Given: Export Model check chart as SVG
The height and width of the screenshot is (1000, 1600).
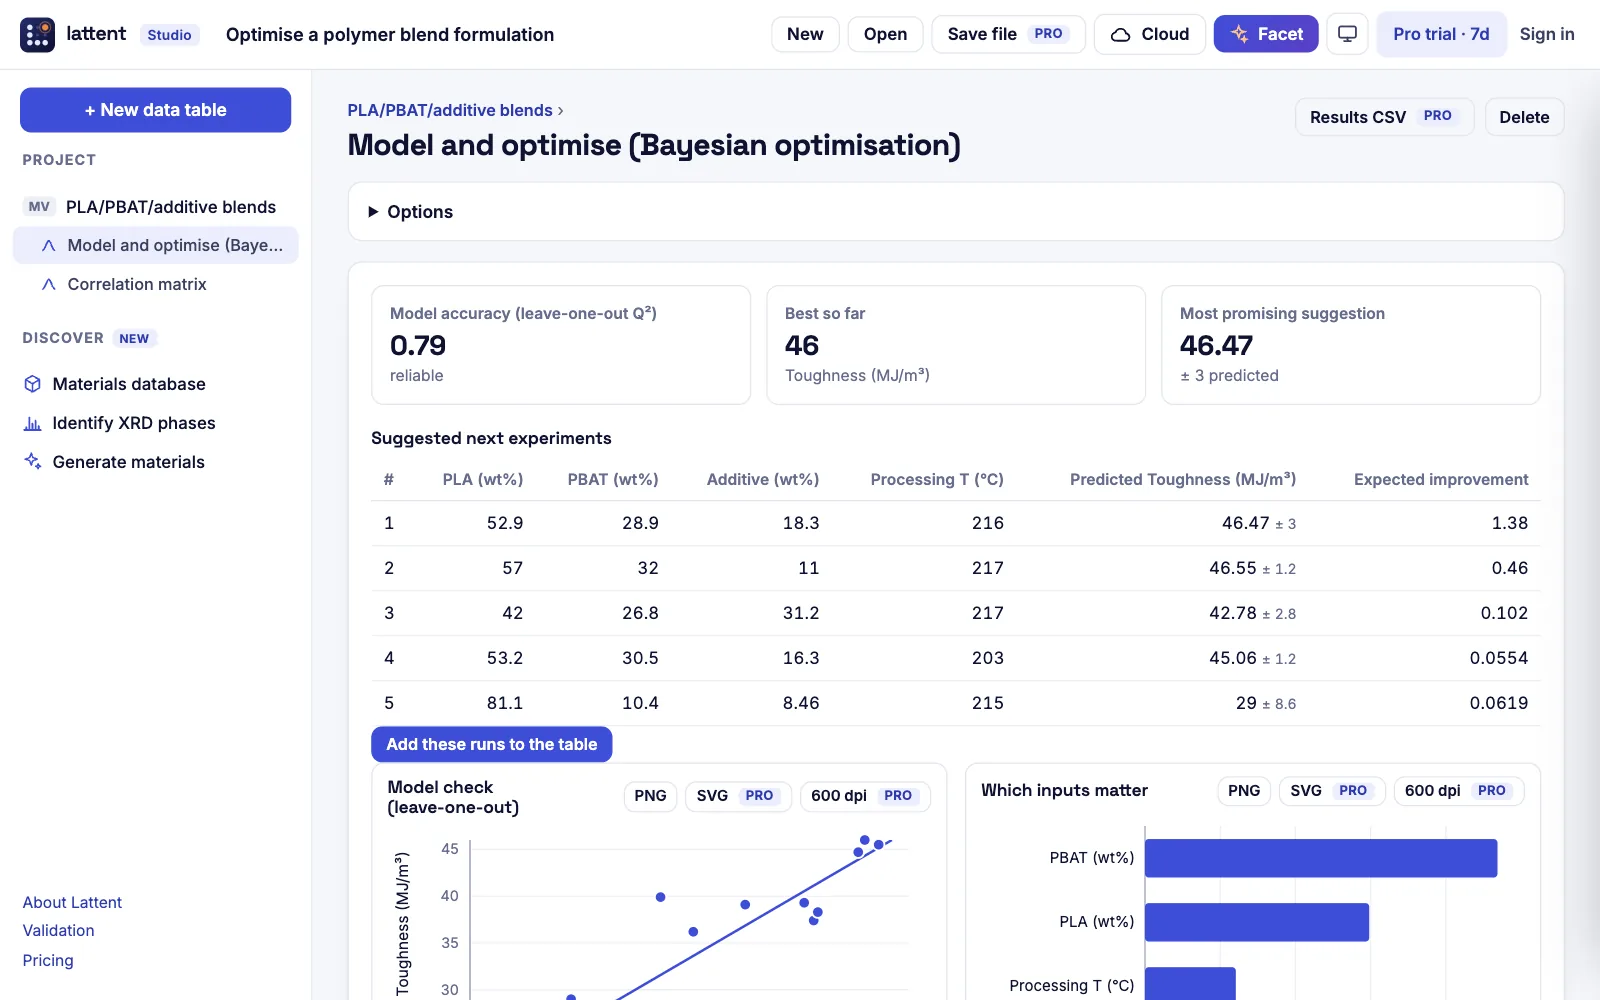Looking at the screenshot, I should 738,796.
